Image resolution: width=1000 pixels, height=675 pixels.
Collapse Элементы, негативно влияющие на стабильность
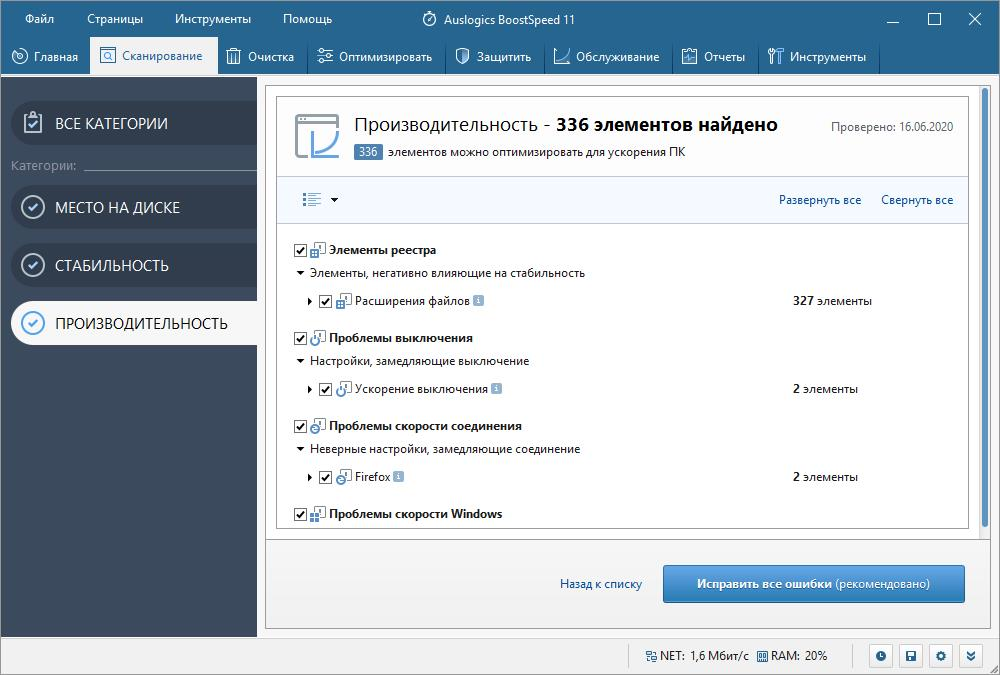click(x=300, y=273)
